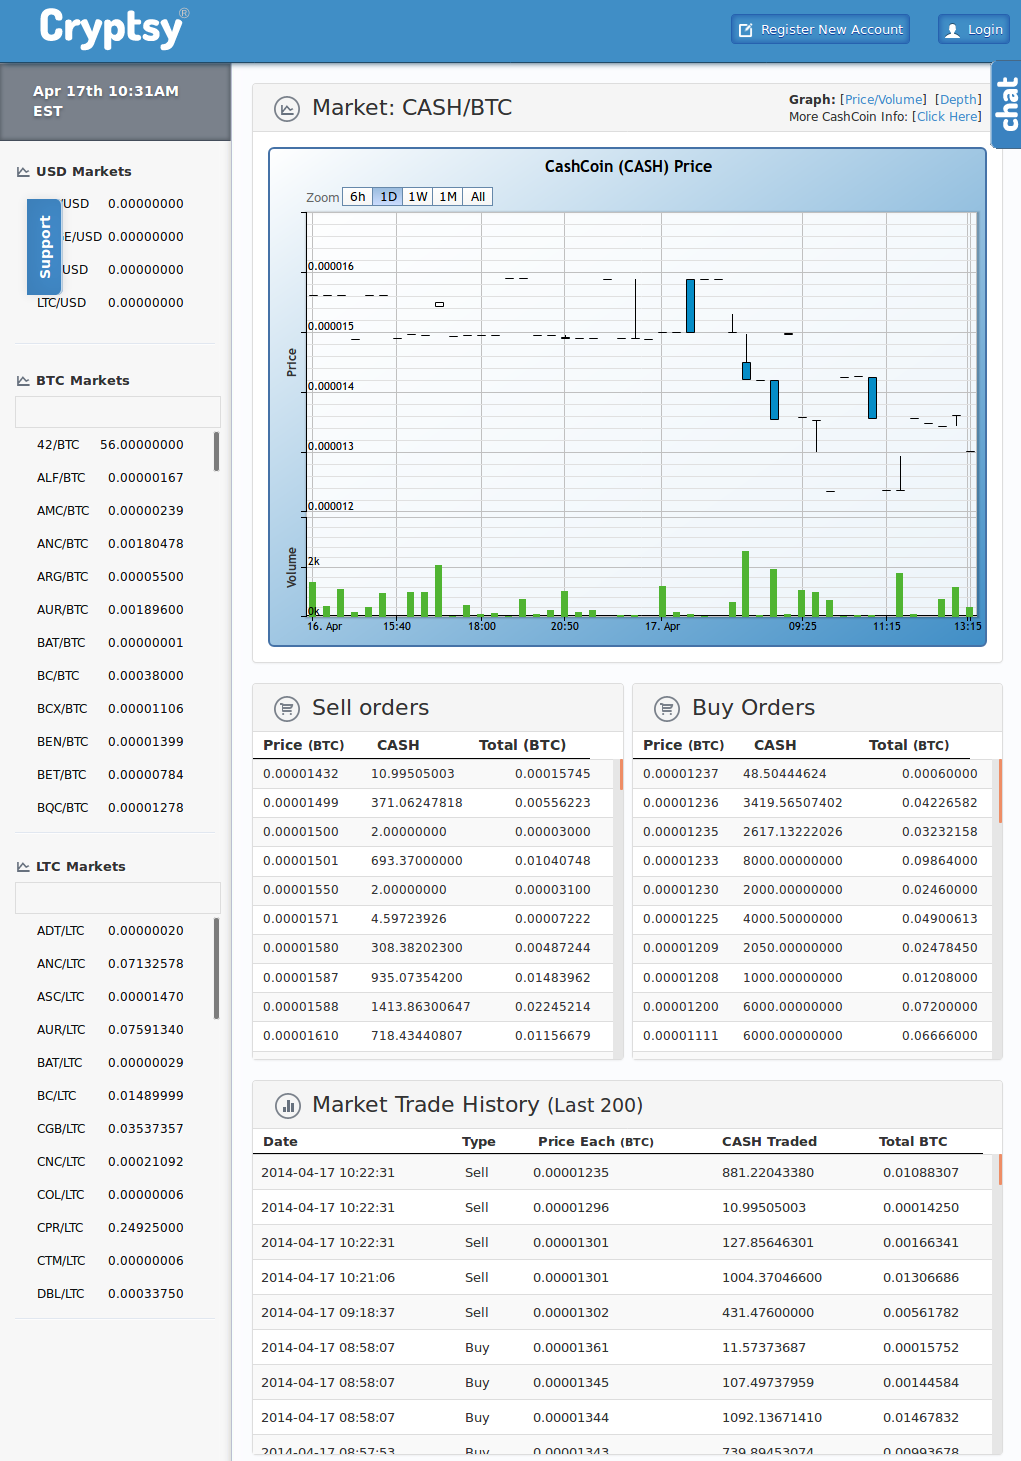Open the ASC/LTC market
The height and width of the screenshot is (1461, 1021).
(x=110, y=997)
